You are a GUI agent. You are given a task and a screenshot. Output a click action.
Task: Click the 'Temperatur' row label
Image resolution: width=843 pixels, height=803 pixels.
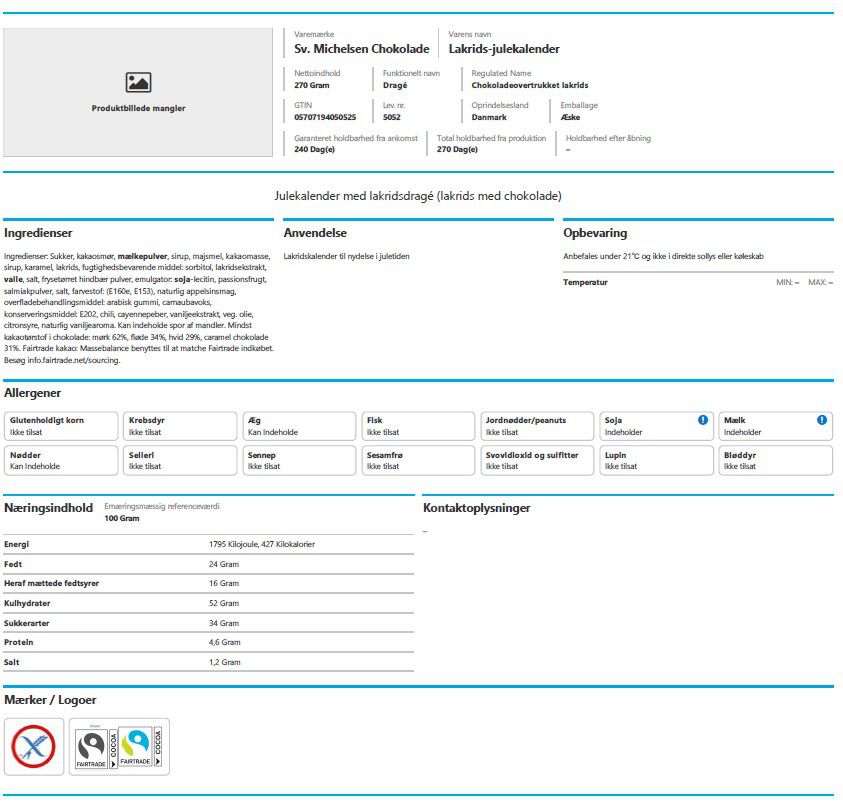point(585,283)
